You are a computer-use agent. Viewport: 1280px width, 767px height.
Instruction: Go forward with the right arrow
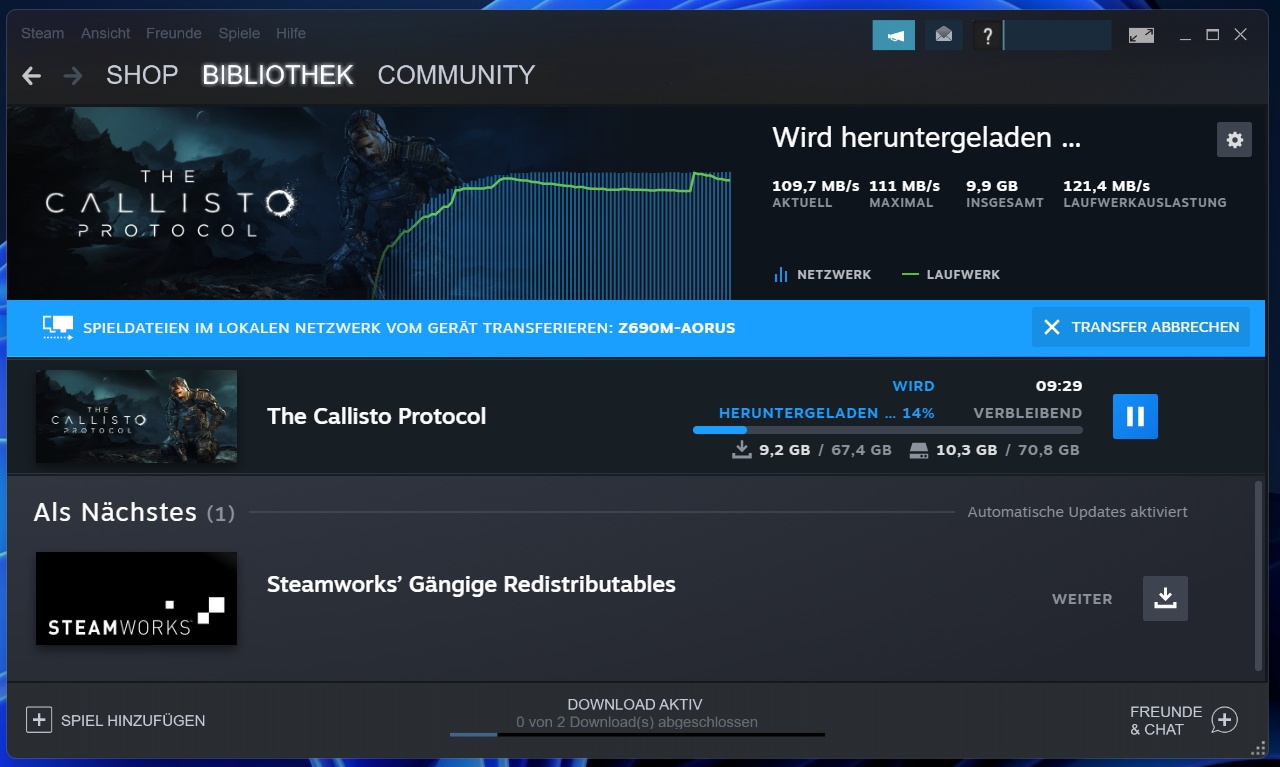point(72,76)
